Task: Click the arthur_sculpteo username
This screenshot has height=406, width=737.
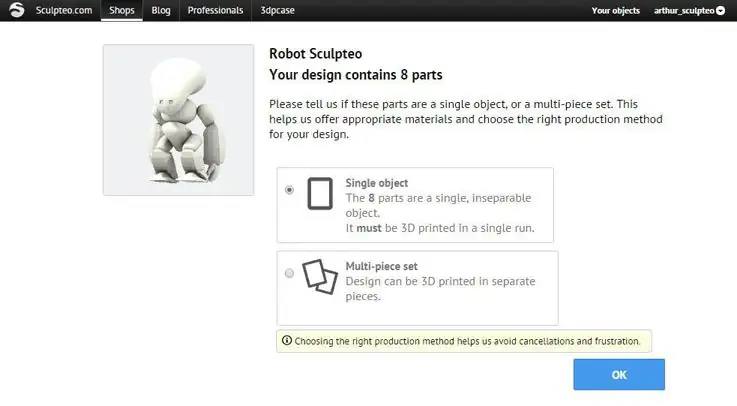Action: (x=684, y=10)
